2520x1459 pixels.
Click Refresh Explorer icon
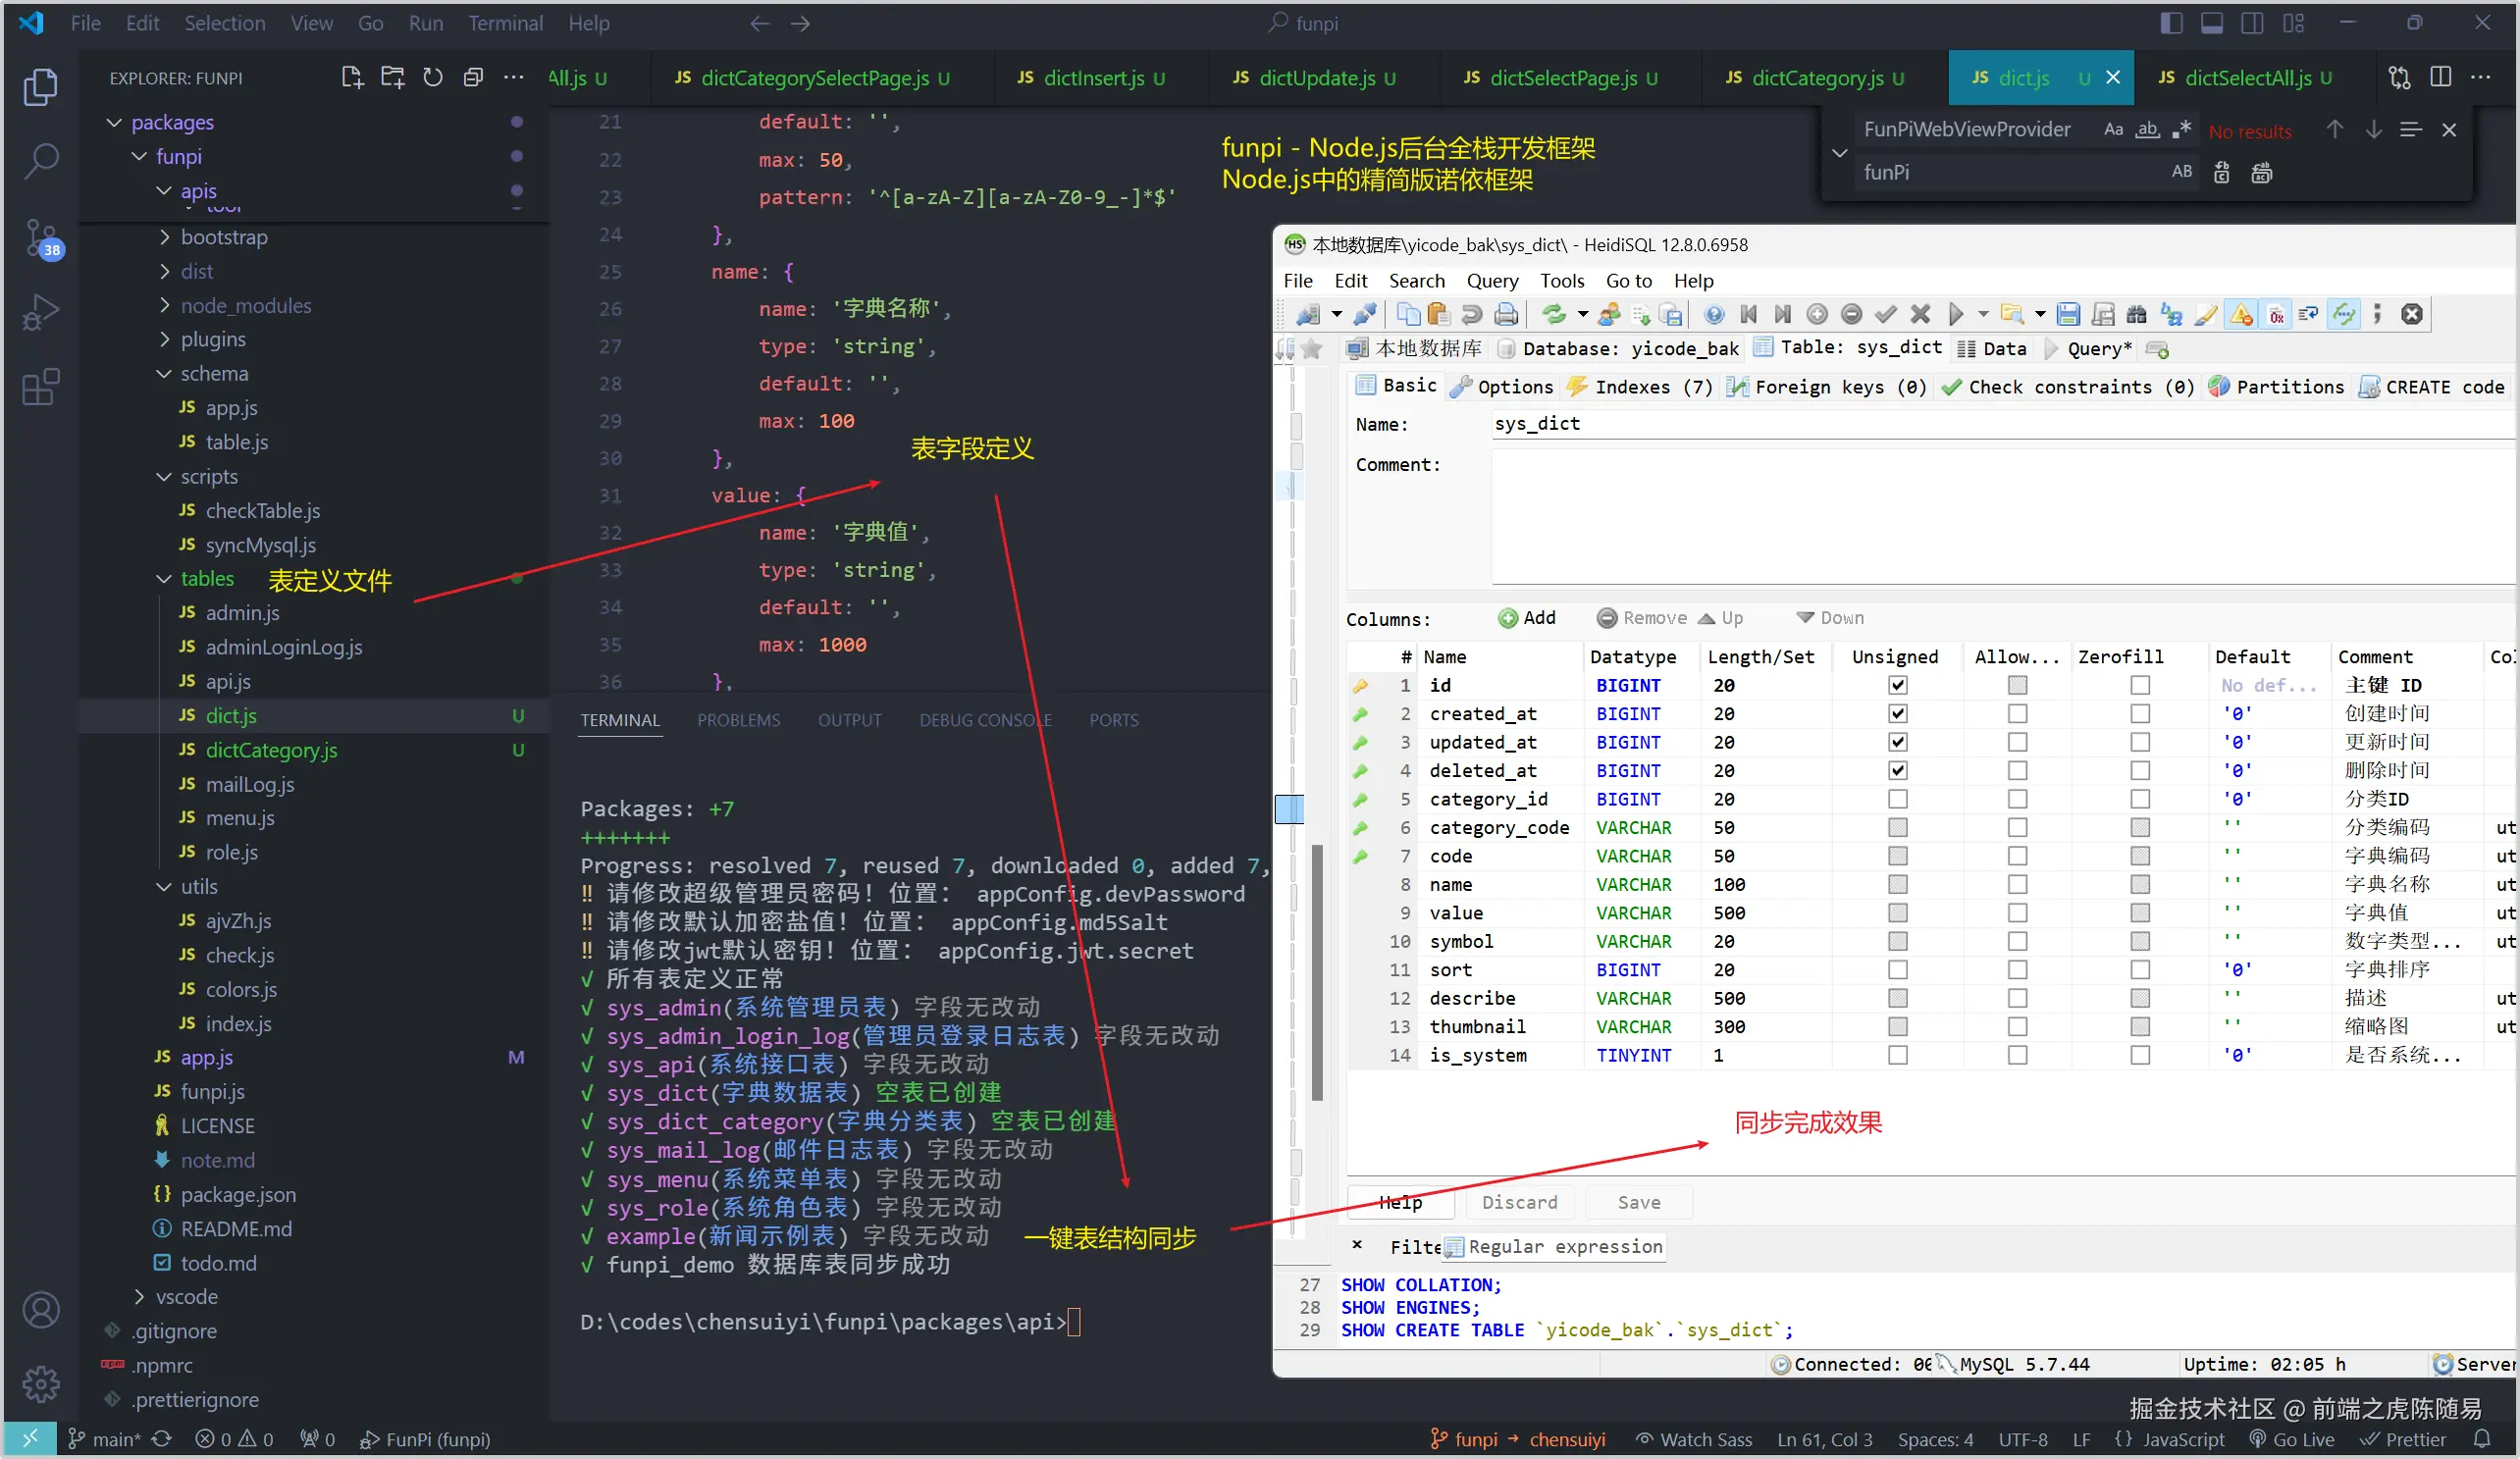[432, 78]
